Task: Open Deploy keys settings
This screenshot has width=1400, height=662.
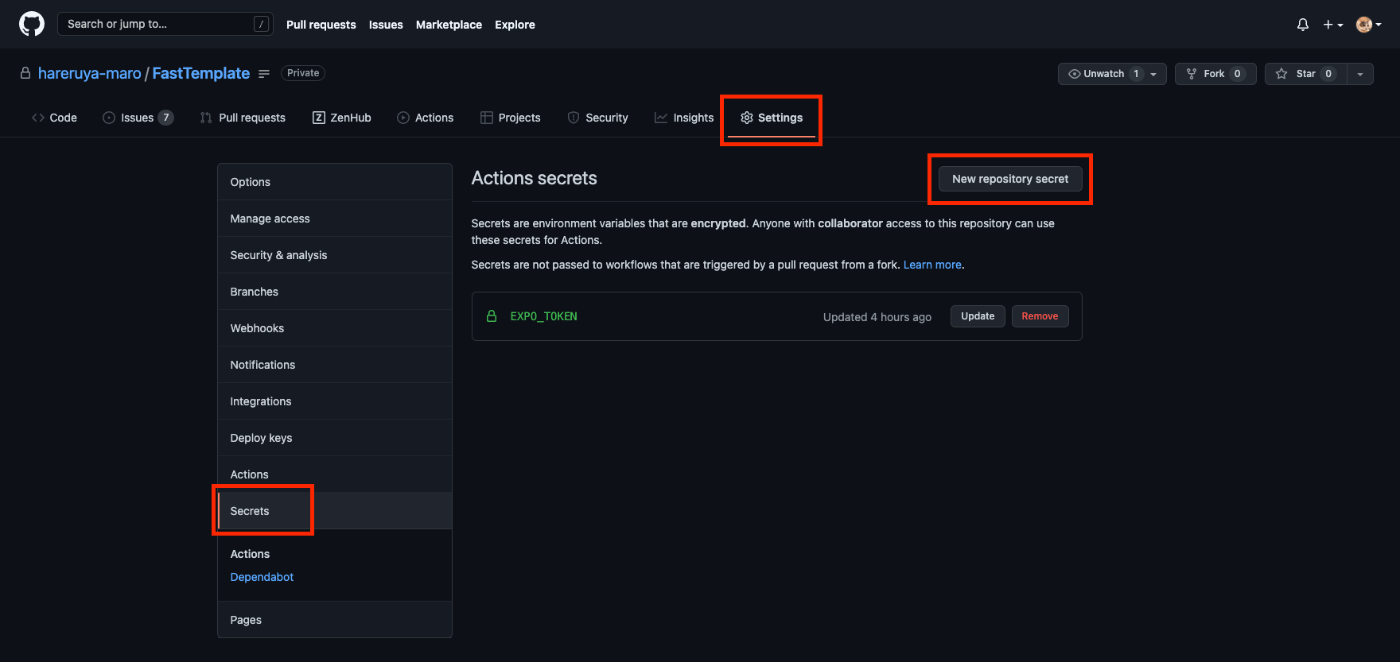Action: point(335,438)
